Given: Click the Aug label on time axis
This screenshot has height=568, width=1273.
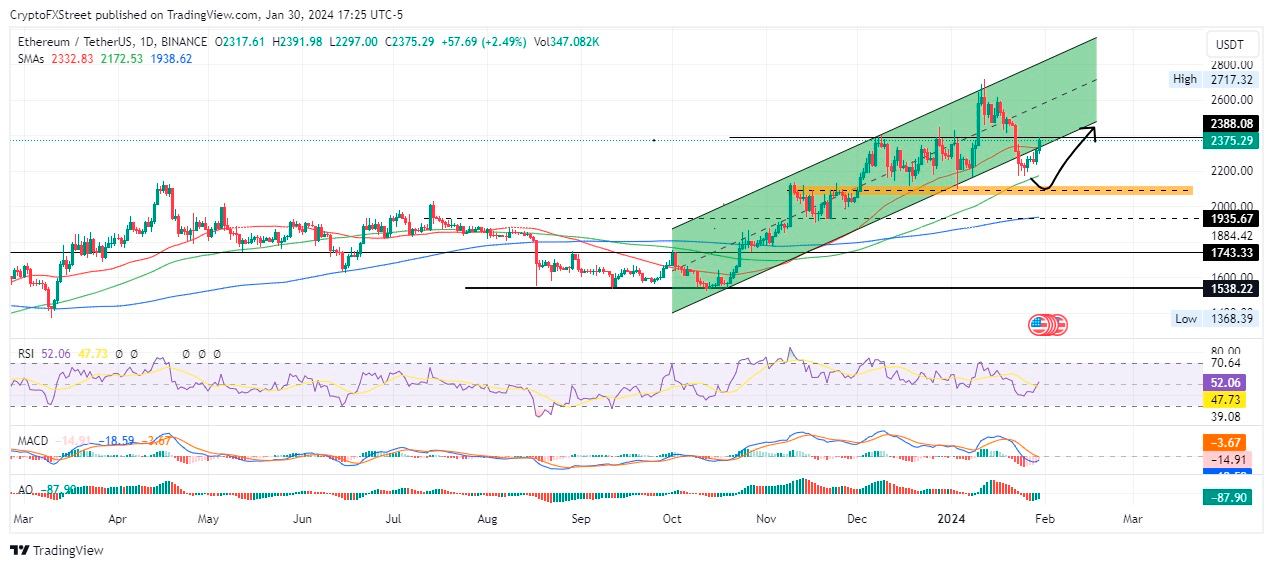Looking at the screenshot, I should 488,520.
